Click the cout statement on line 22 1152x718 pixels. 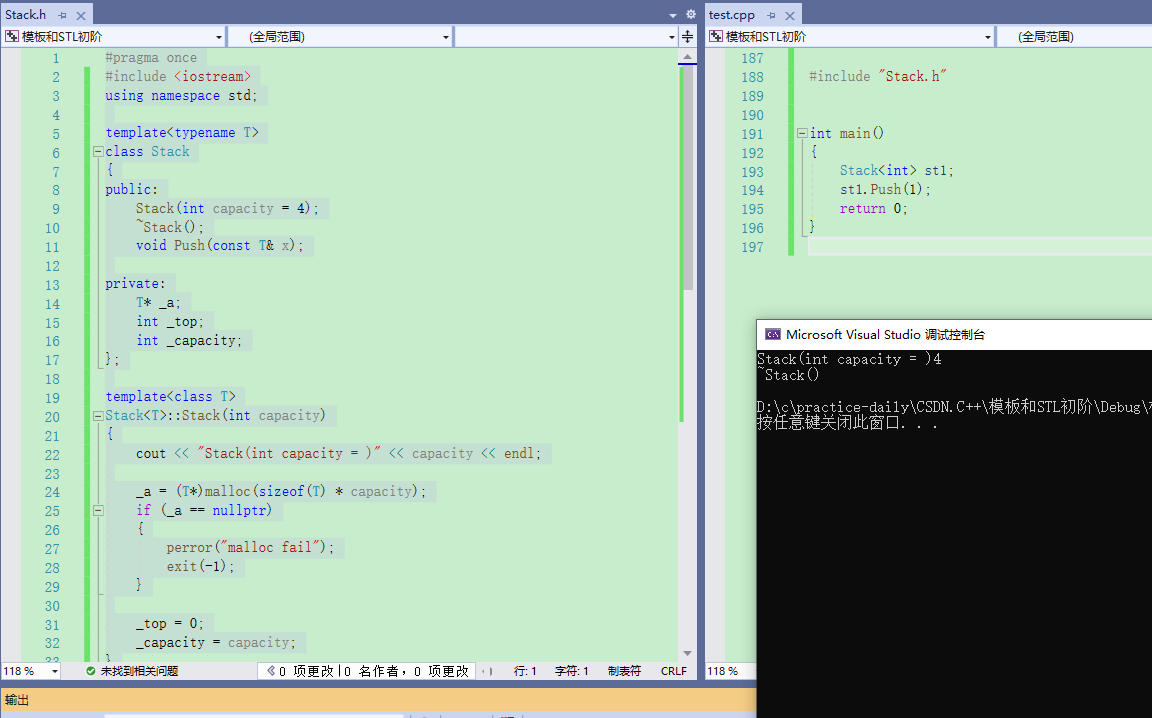(x=339, y=453)
